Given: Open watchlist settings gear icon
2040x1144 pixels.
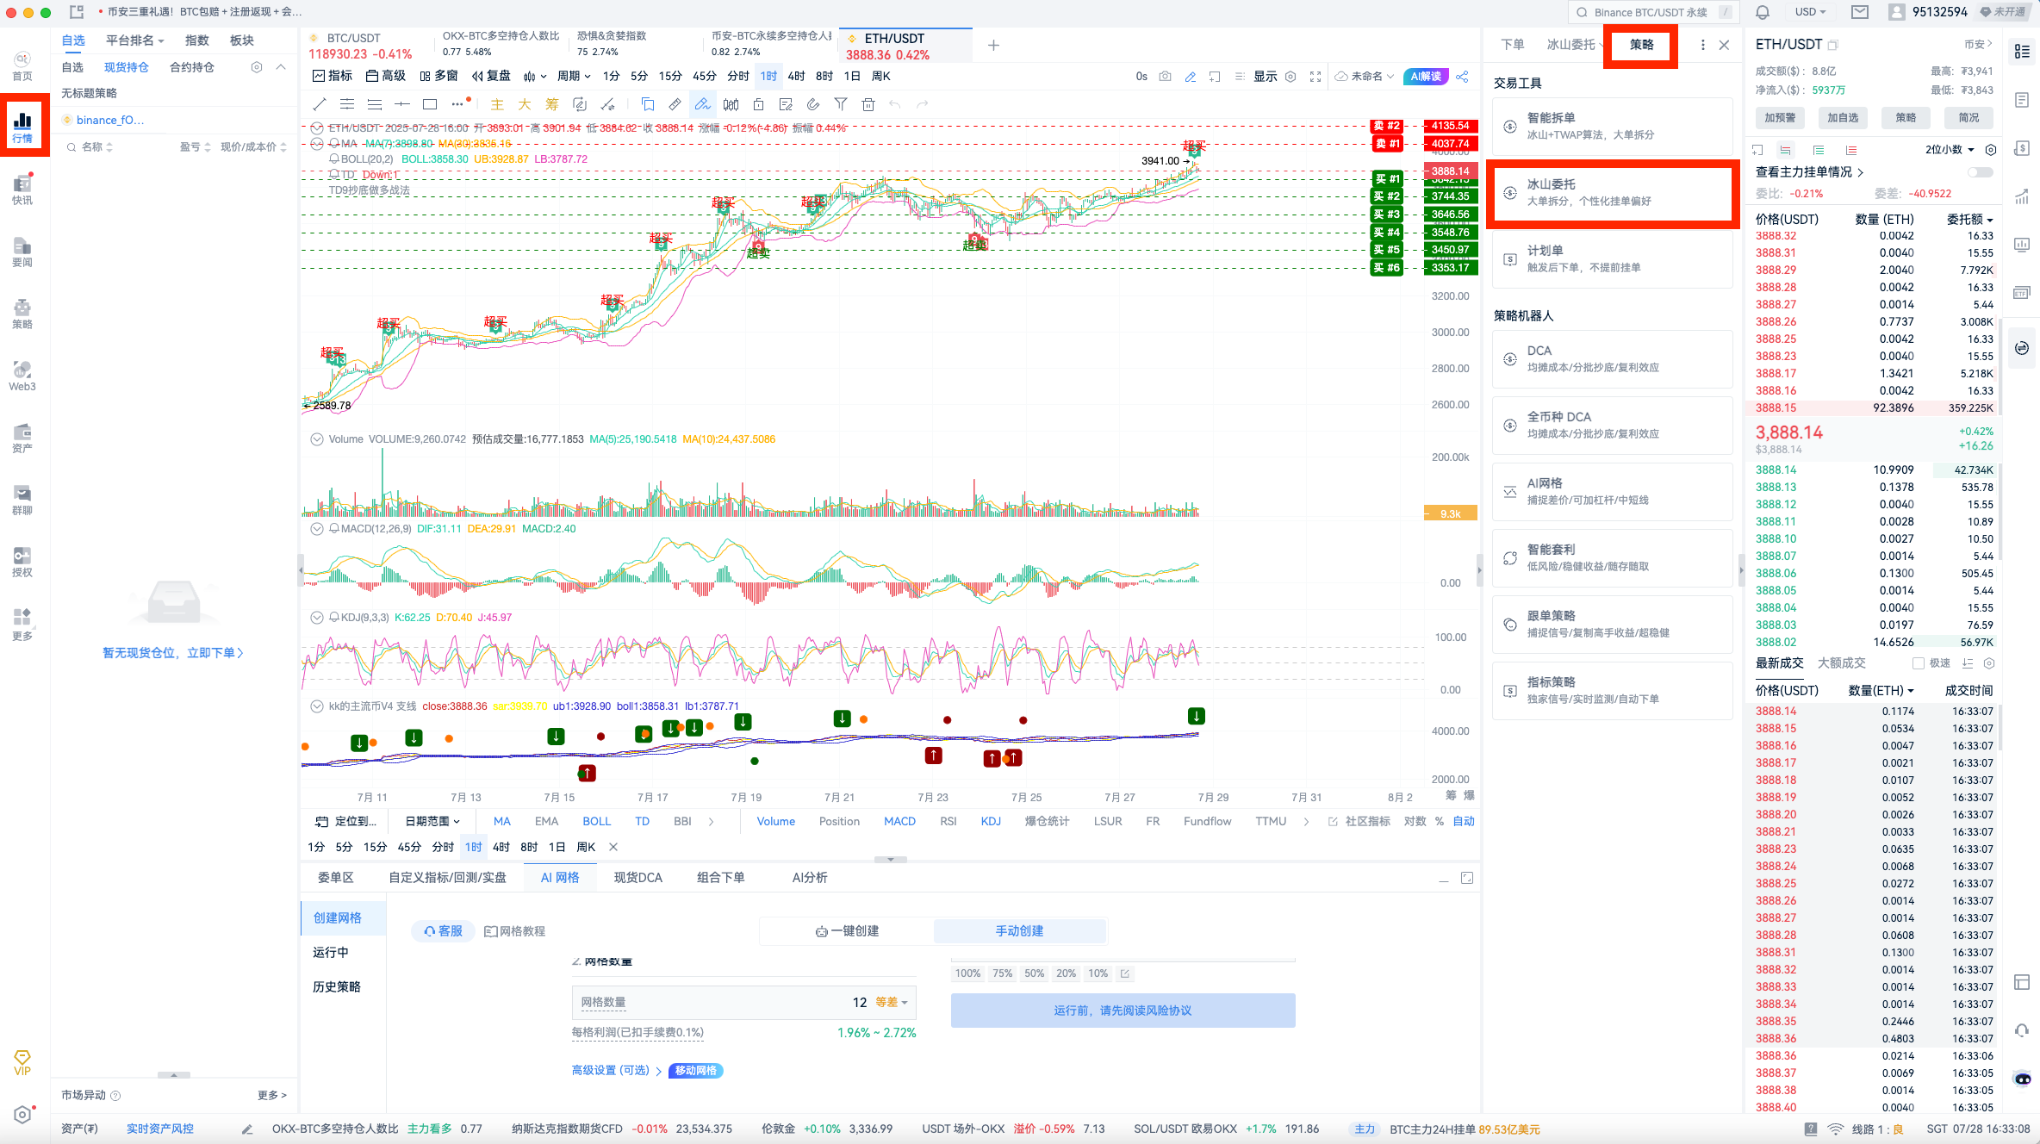Looking at the screenshot, I should coord(256,67).
